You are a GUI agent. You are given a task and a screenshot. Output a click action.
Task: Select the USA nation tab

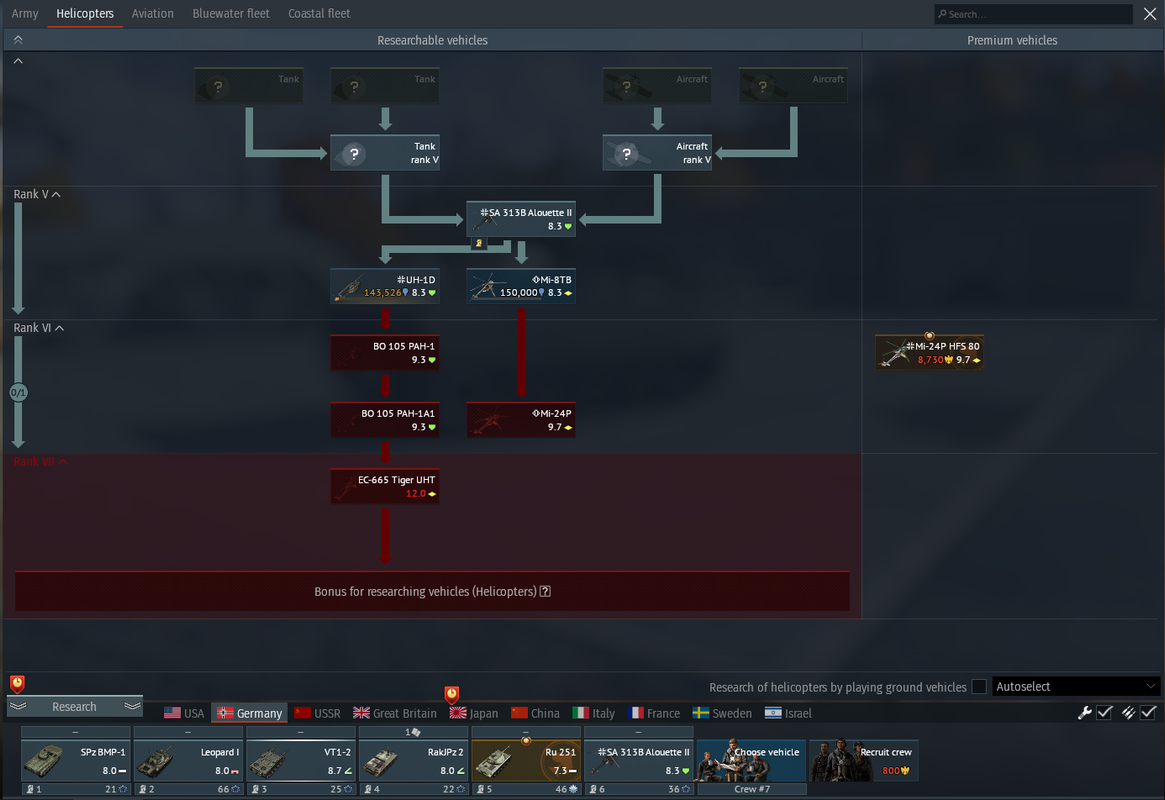[184, 713]
